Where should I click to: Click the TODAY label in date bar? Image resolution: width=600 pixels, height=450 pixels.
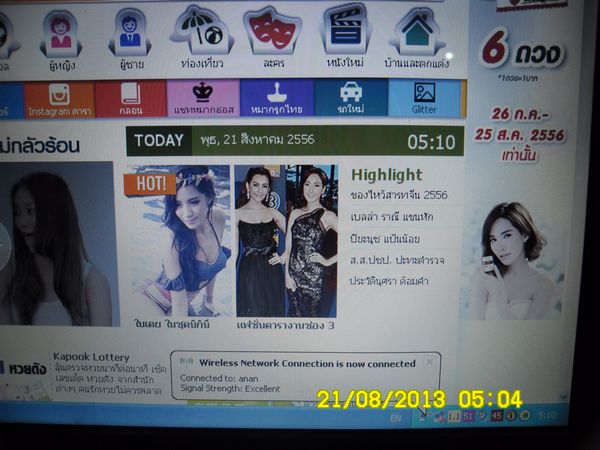(x=159, y=140)
